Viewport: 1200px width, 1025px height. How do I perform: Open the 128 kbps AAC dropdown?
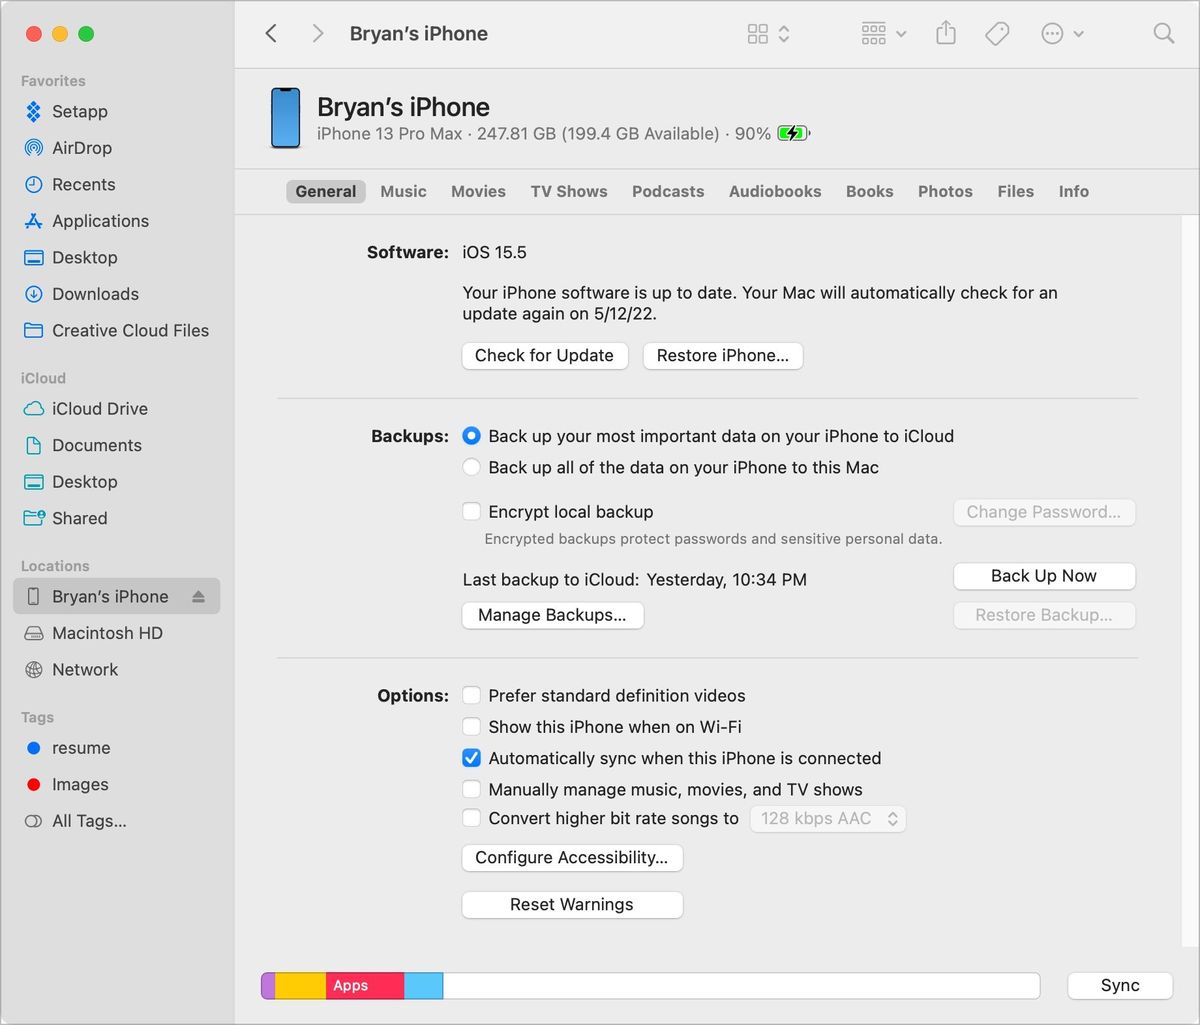828,818
